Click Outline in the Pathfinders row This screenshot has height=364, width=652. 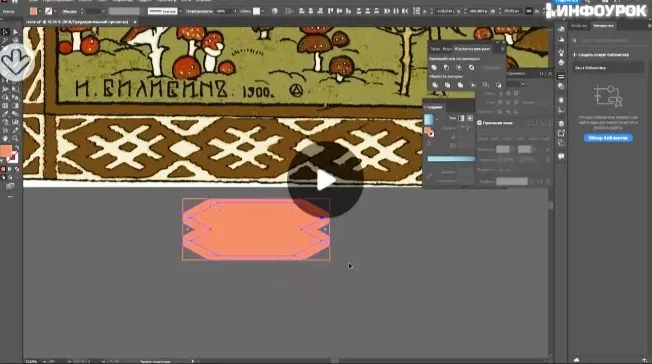click(x=486, y=85)
